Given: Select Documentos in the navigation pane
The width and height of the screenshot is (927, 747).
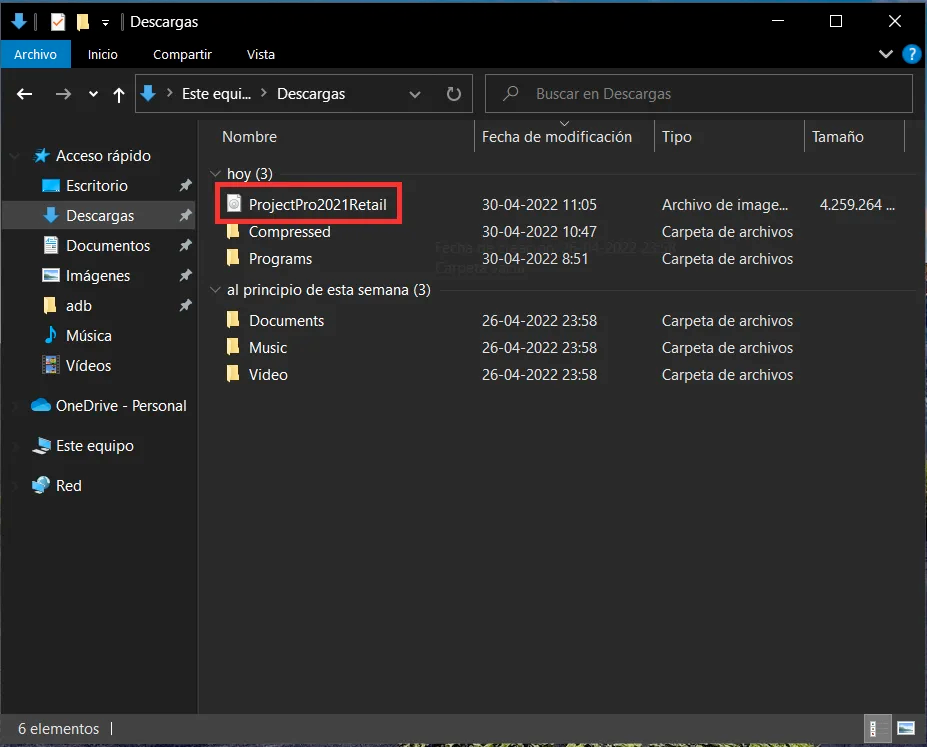Looking at the screenshot, I should (108, 245).
